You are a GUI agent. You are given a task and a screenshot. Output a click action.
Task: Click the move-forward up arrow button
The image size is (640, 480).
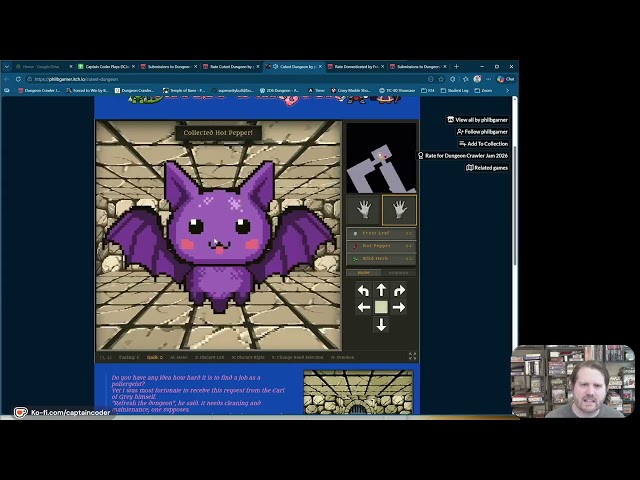click(381, 290)
